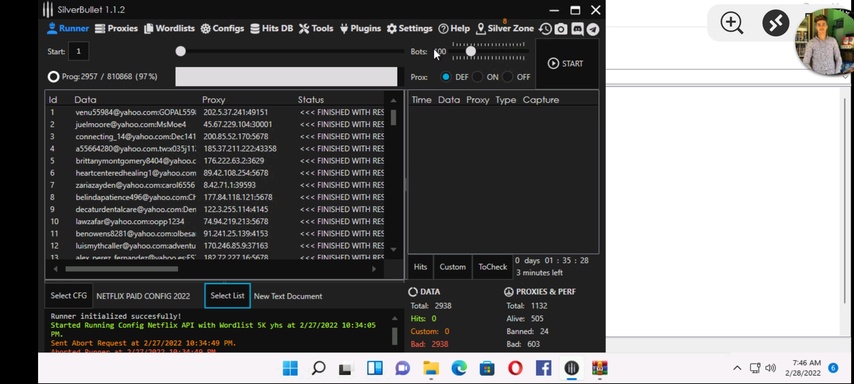Select the OFF proxy radio button
The image size is (854, 384).
(x=508, y=77)
